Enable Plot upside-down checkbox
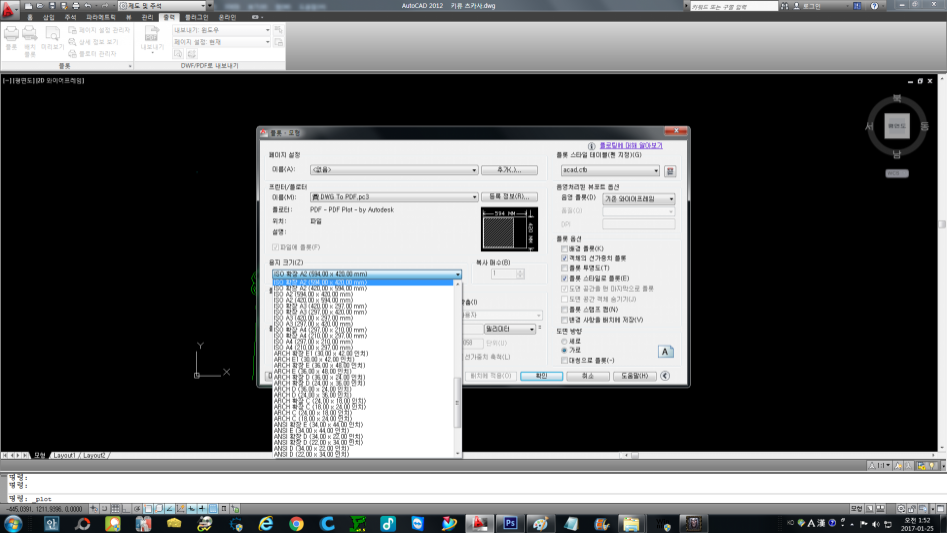Image resolution: width=947 pixels, height=533 pixels. pos(565,360)
